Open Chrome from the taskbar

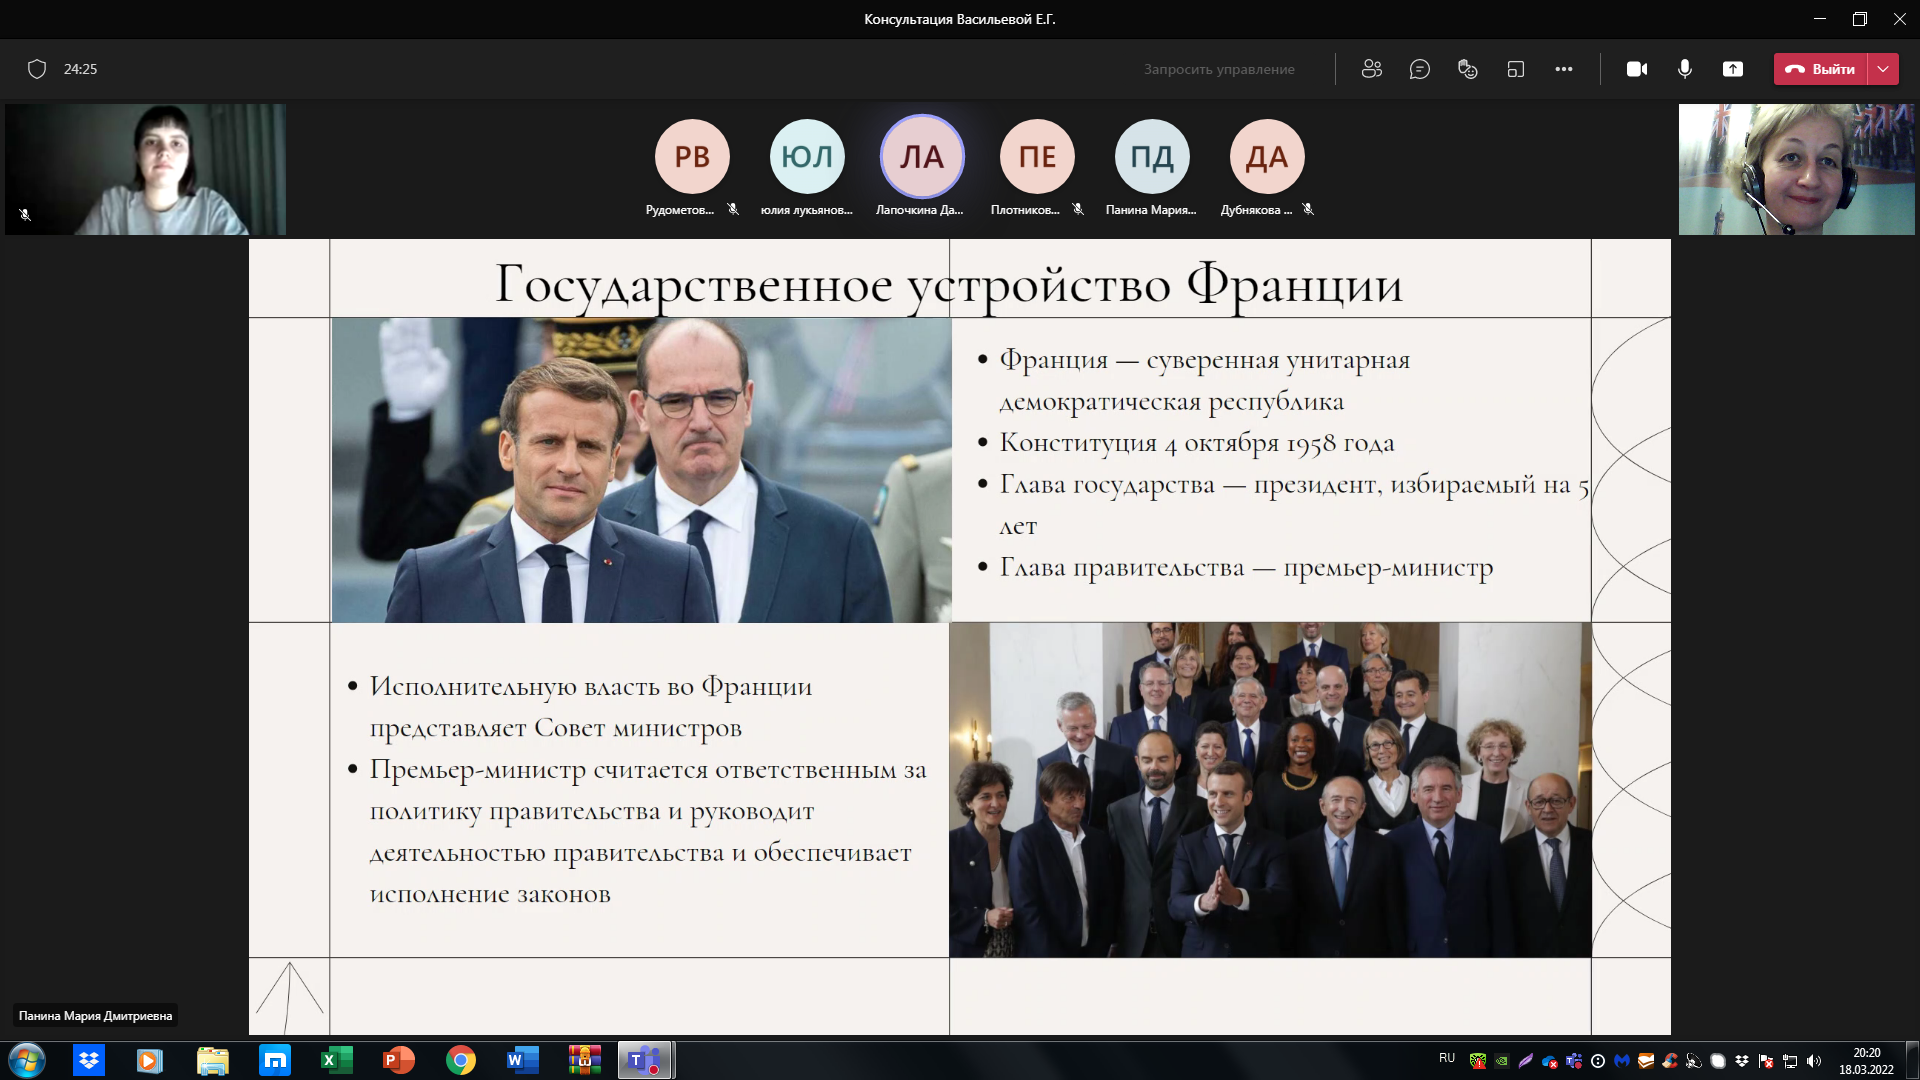click(x=461, y=1060)
